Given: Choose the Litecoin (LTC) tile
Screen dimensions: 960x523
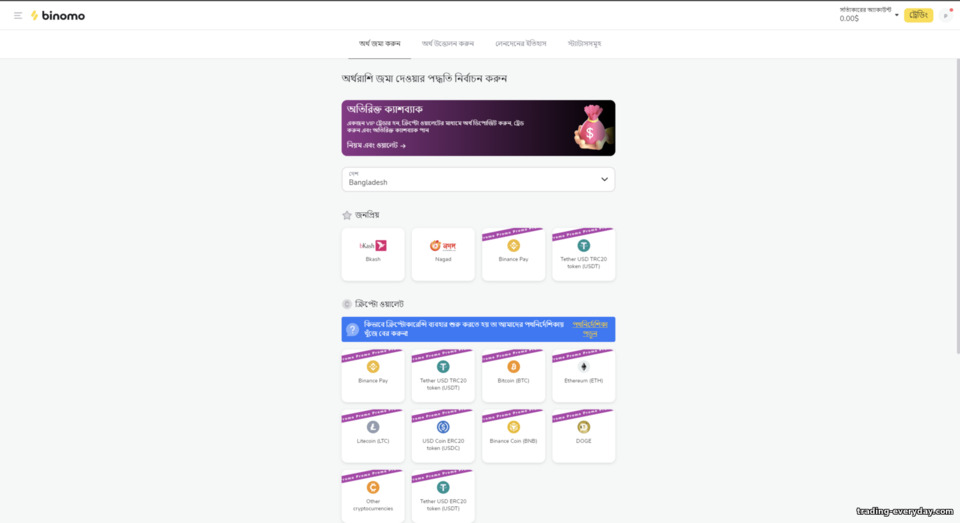Looking at the screenshot, I should coord(373,436).
